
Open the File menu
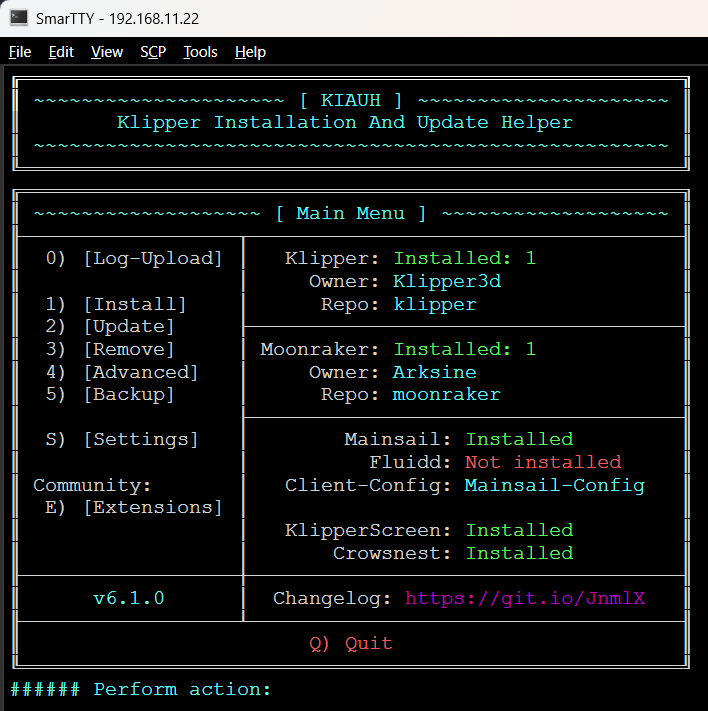(20, 52)
